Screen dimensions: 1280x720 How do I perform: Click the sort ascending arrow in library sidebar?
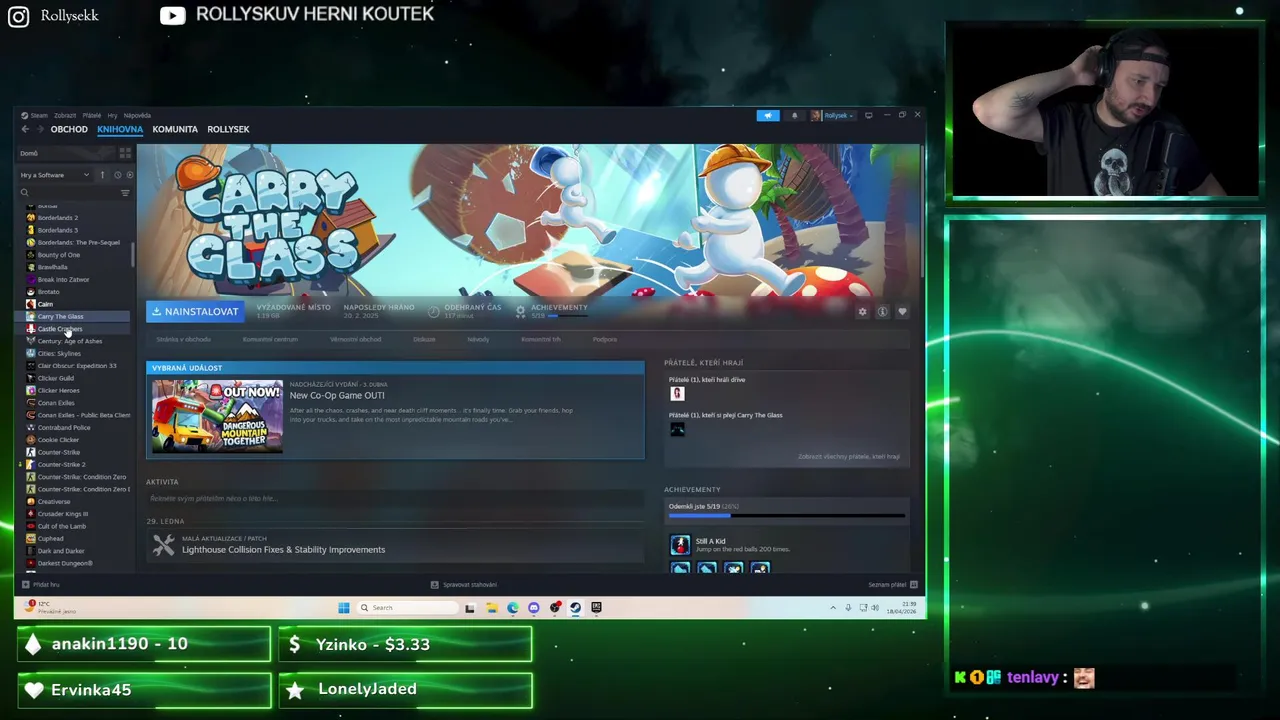102,175
